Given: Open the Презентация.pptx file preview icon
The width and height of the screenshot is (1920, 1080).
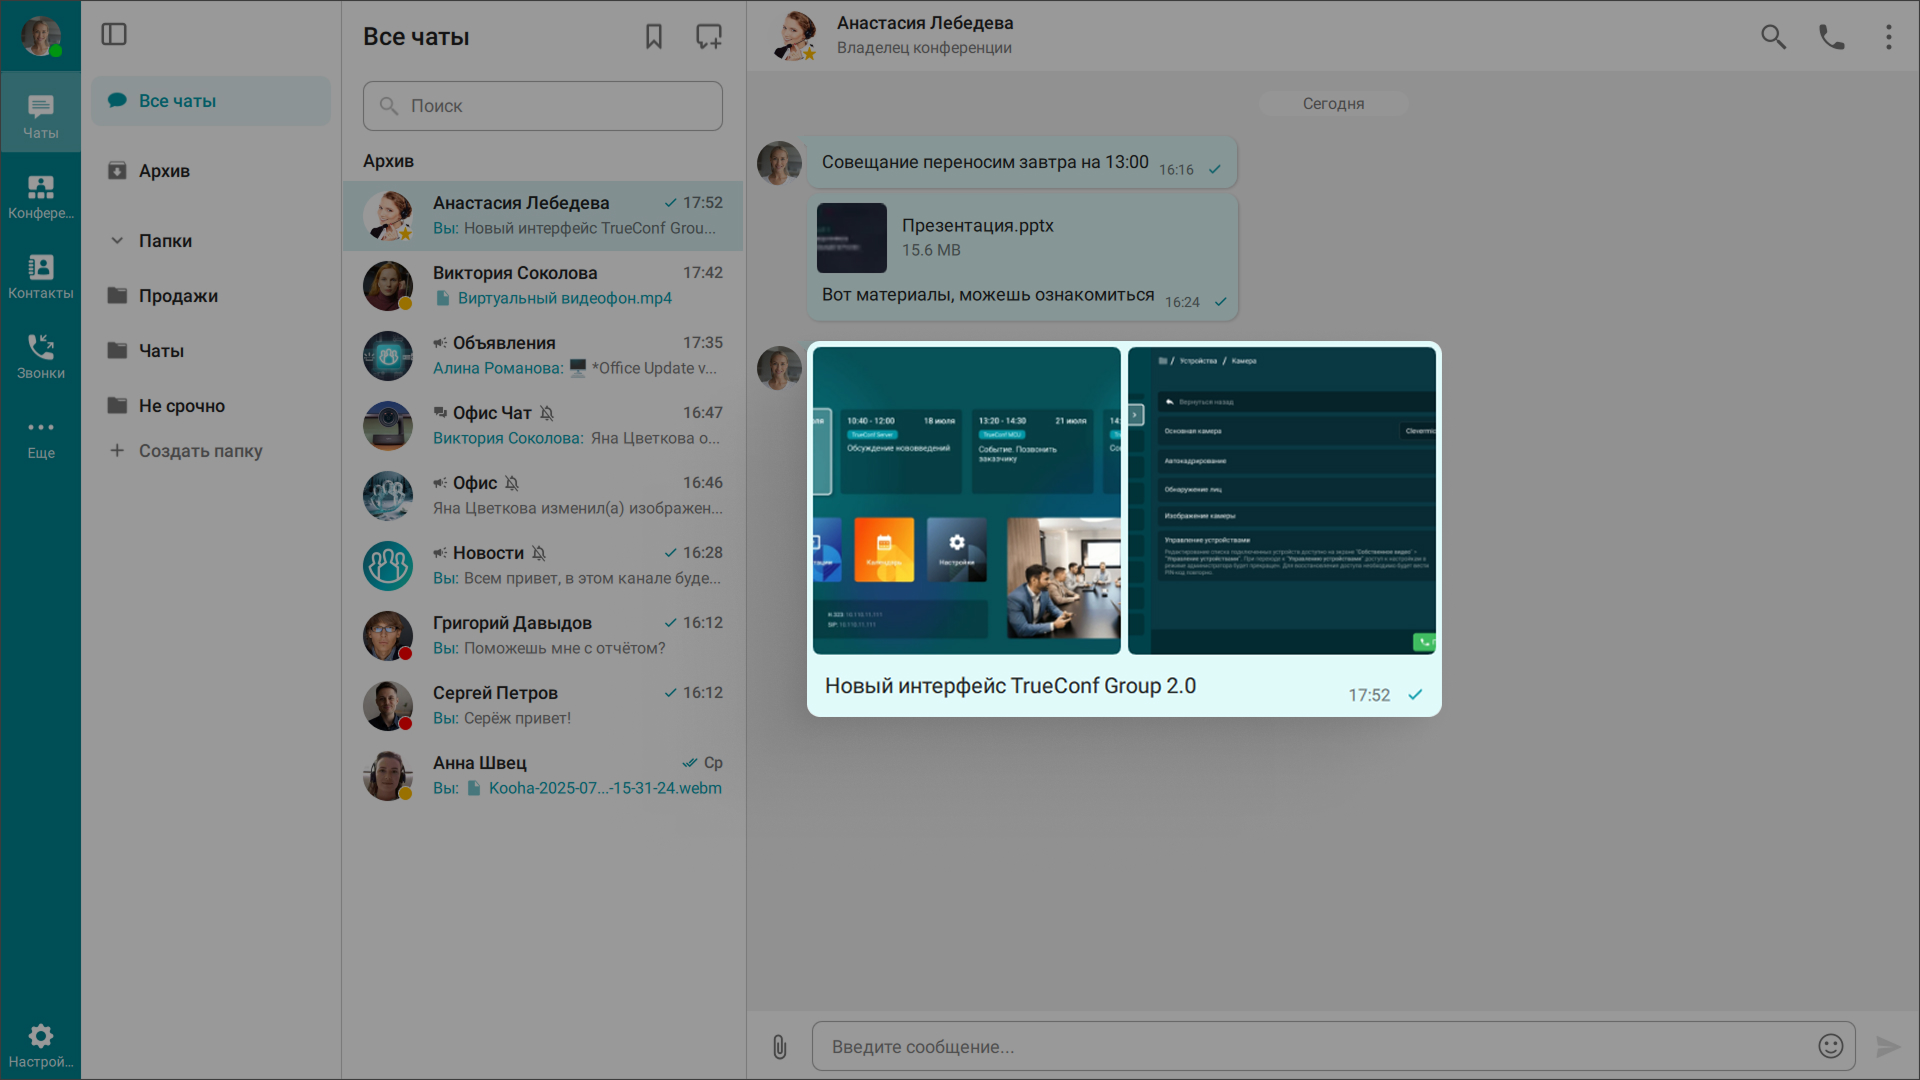Looking at the screenshot, I should tap(851, 238).
